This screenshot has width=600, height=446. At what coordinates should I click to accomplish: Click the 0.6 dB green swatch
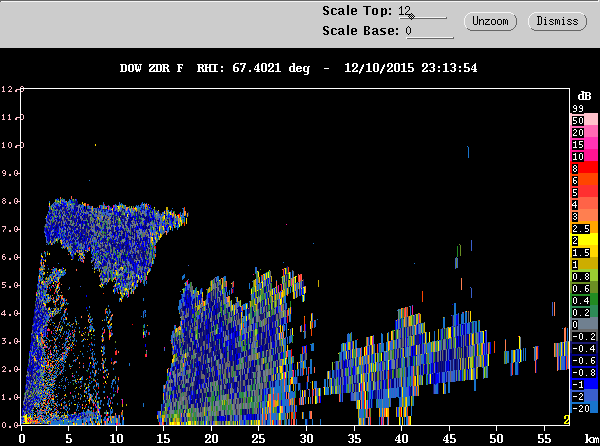coord(584,288)
